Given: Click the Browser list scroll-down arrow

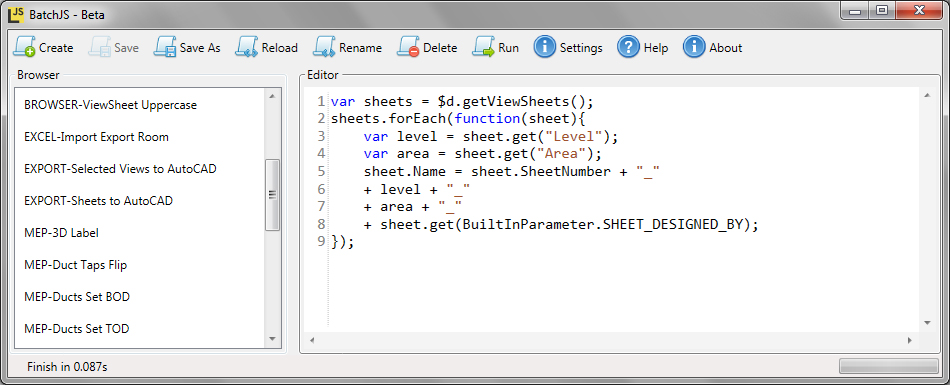Looking at the screenshot, I should tap(272, 339).
